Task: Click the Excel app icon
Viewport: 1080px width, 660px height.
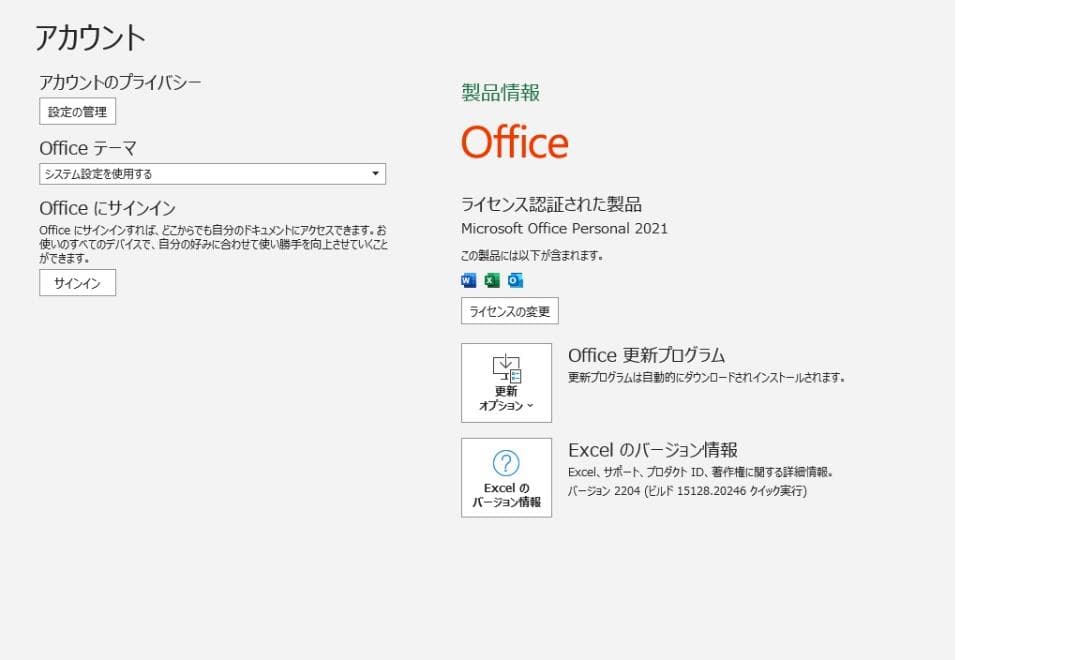Action: [492, 280]
